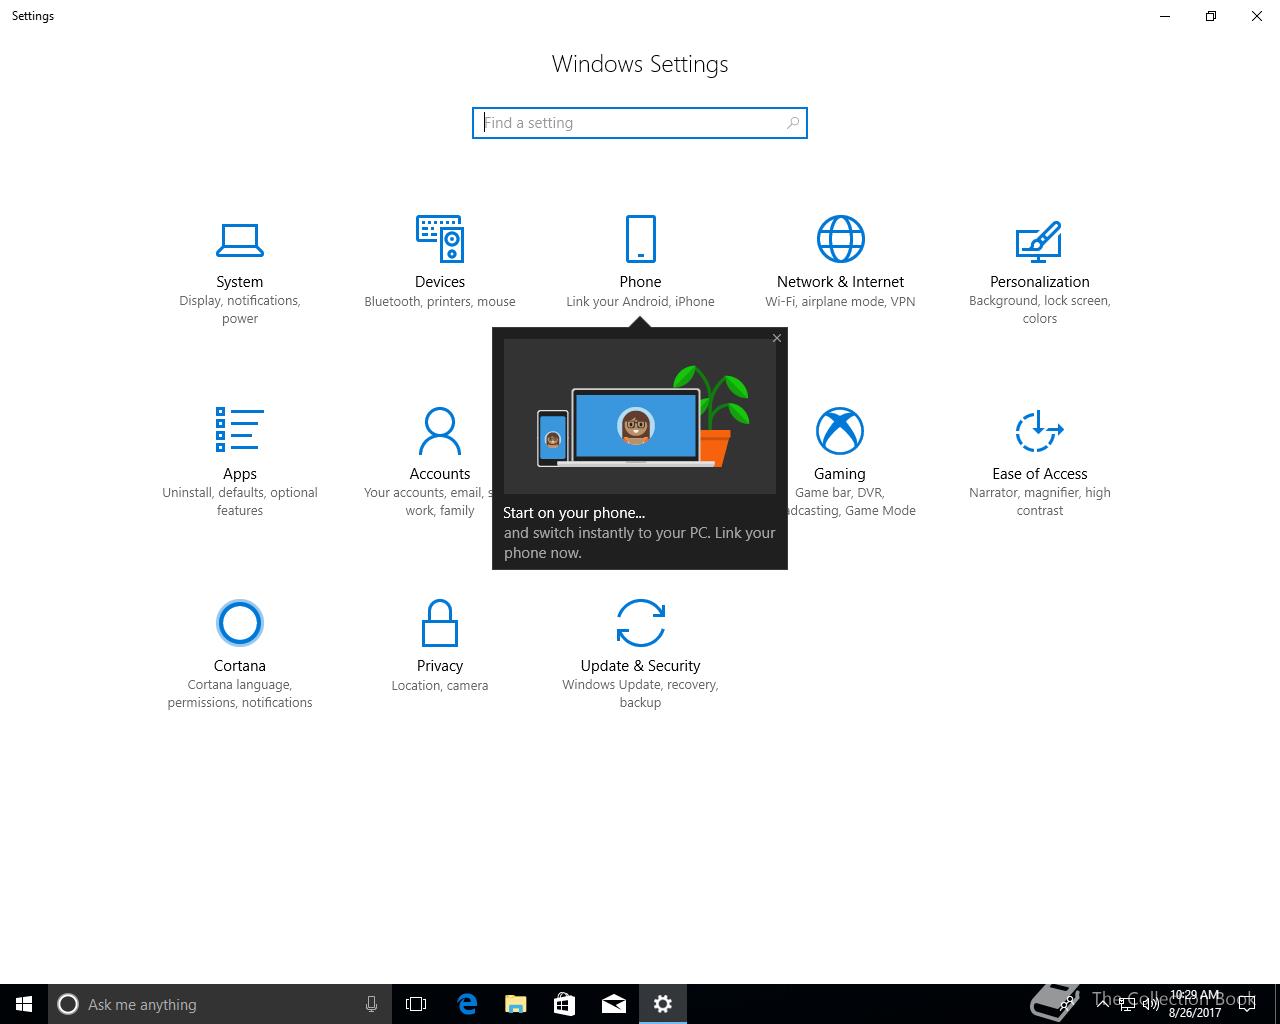Screen dimensions: 1280x1024
Task: Open Personalization paintbrush icon
Action: (x=1039, y=240)
